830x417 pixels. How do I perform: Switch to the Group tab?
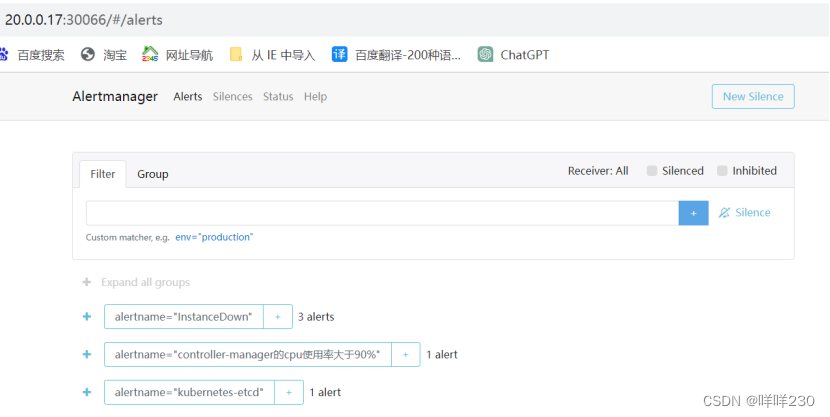[x=153, y=174]
